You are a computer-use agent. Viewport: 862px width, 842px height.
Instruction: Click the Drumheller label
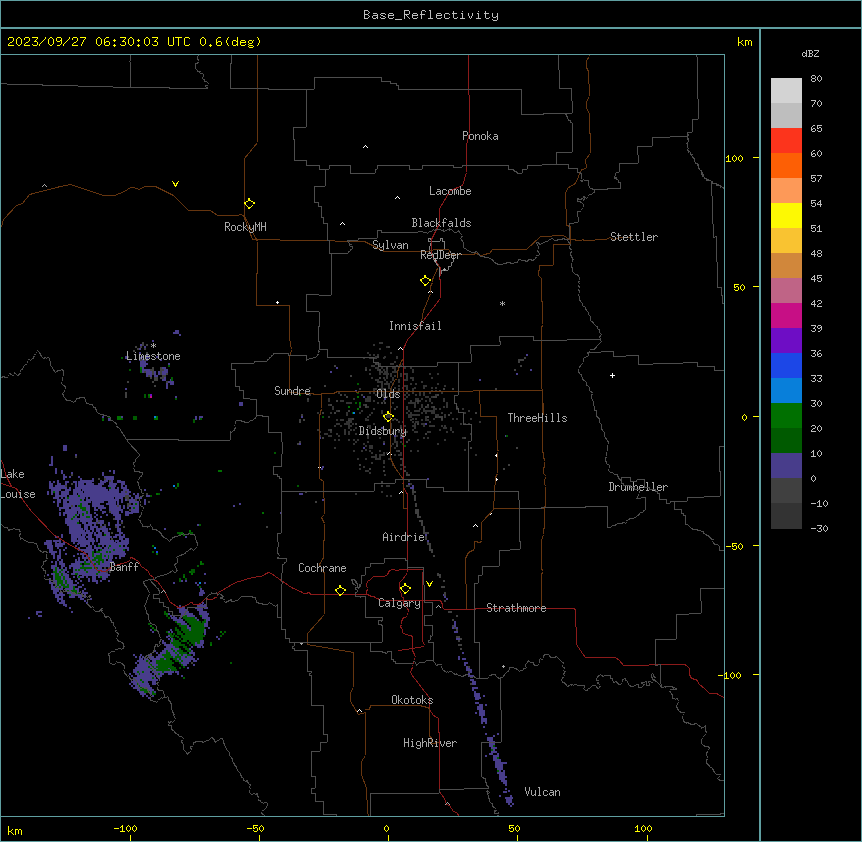[638, 487]
